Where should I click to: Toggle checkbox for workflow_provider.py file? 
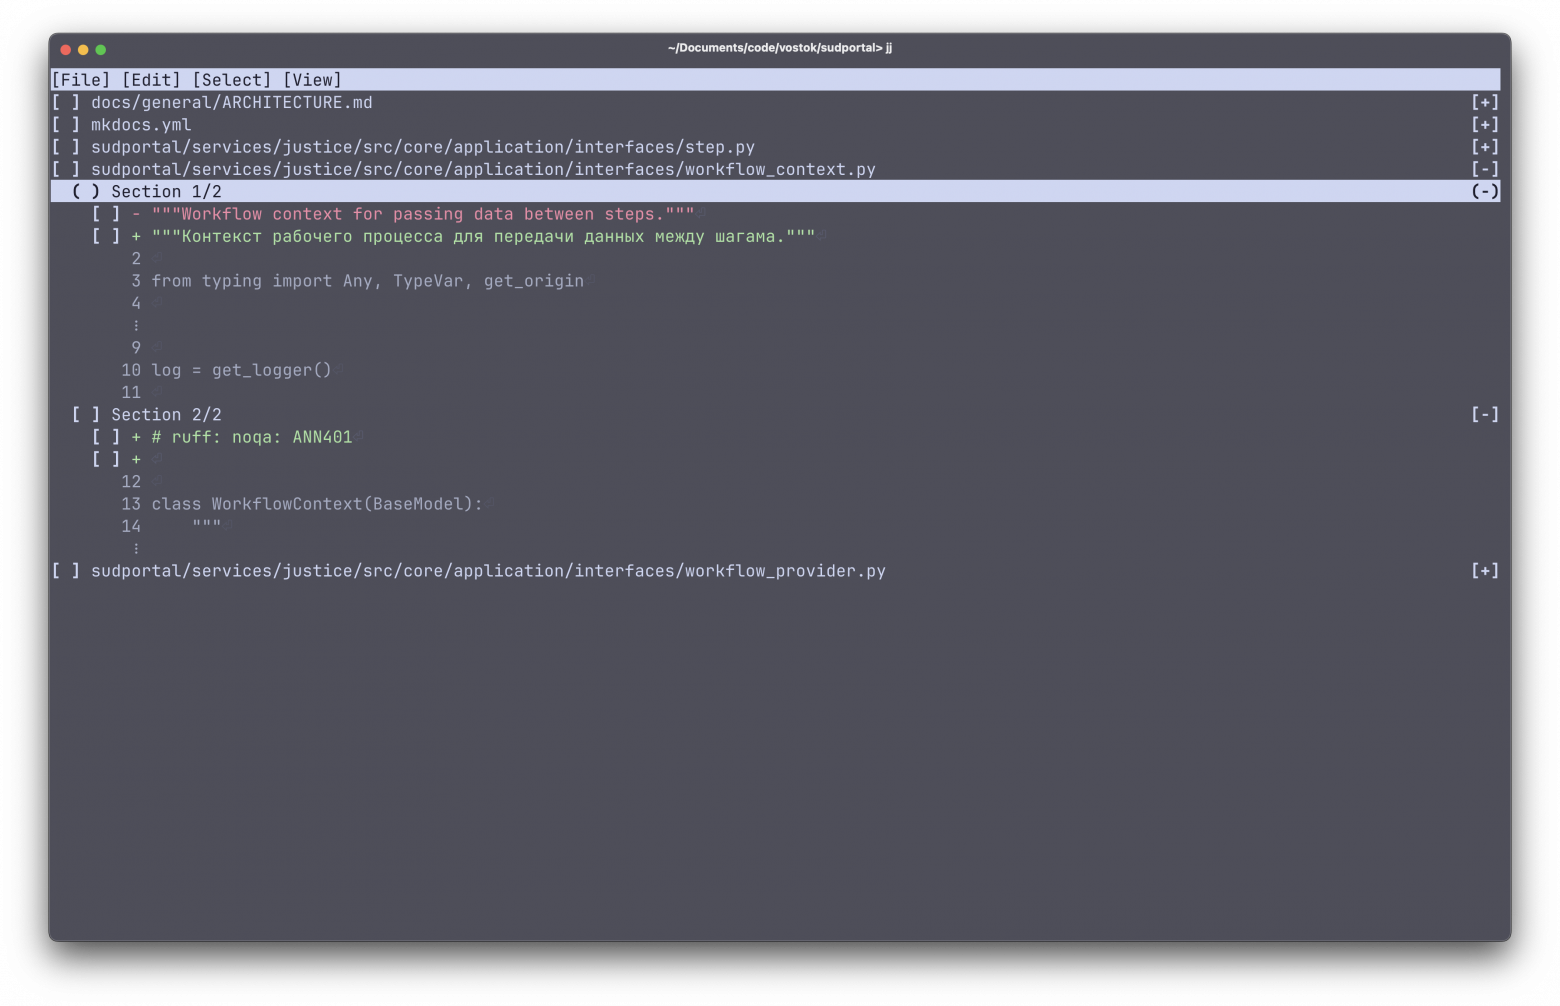[66, 571]
